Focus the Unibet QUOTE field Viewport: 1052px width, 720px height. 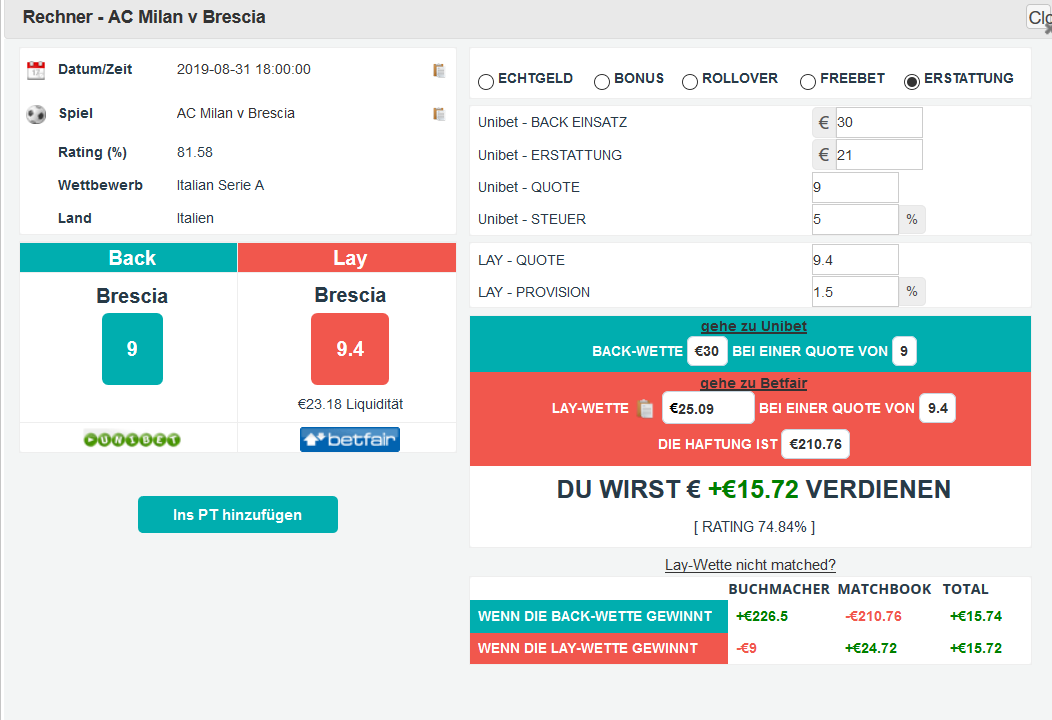(x=855, y=187)
